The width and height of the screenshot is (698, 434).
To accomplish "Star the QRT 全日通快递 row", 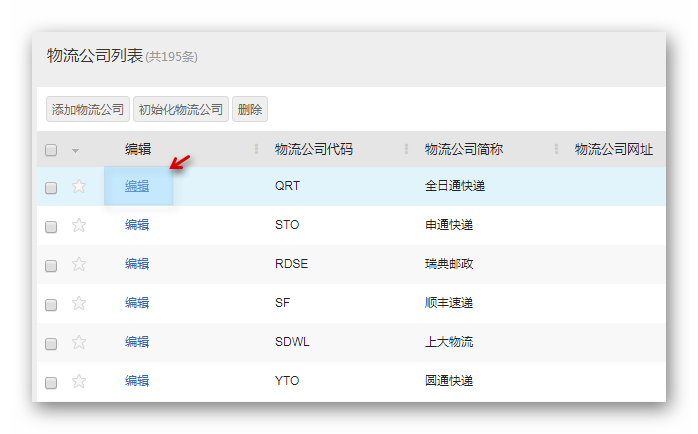I will pyautogui.click(x=79, y=186).
